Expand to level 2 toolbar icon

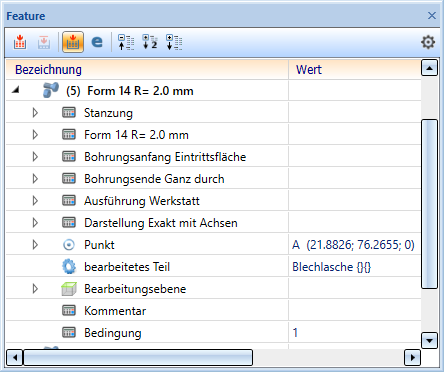click(150, 42)
